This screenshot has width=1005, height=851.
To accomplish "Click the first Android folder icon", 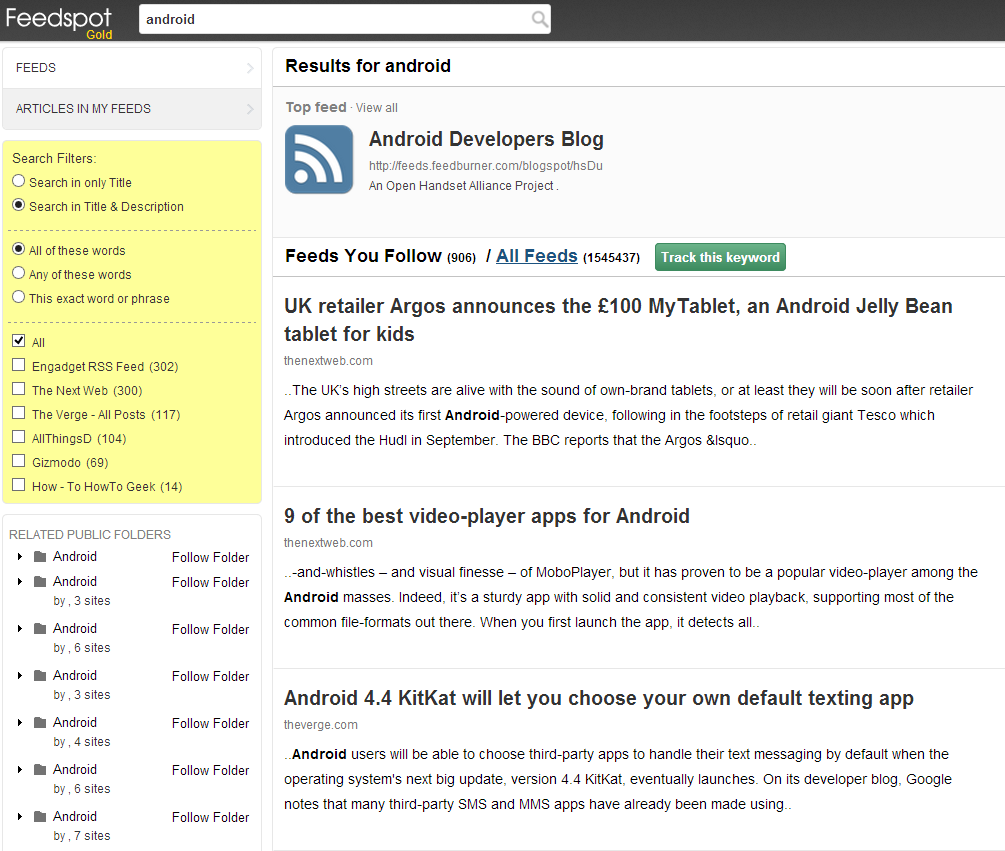I will click(40, 557).
